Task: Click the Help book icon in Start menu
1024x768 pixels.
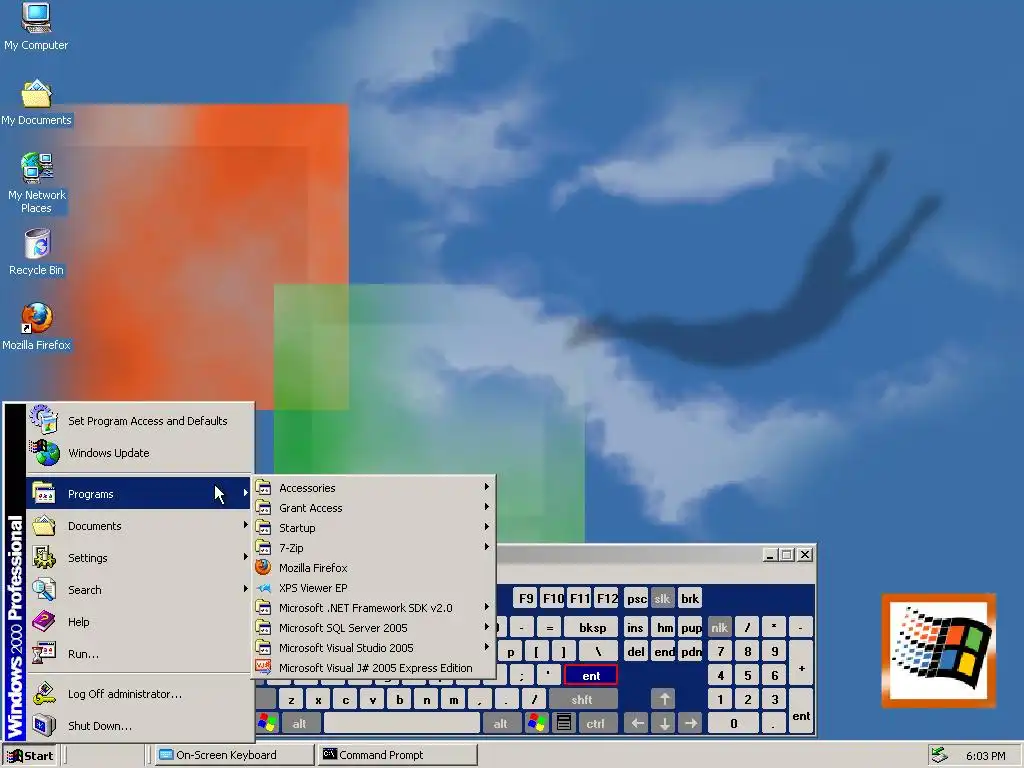Action: click(44, 621)
